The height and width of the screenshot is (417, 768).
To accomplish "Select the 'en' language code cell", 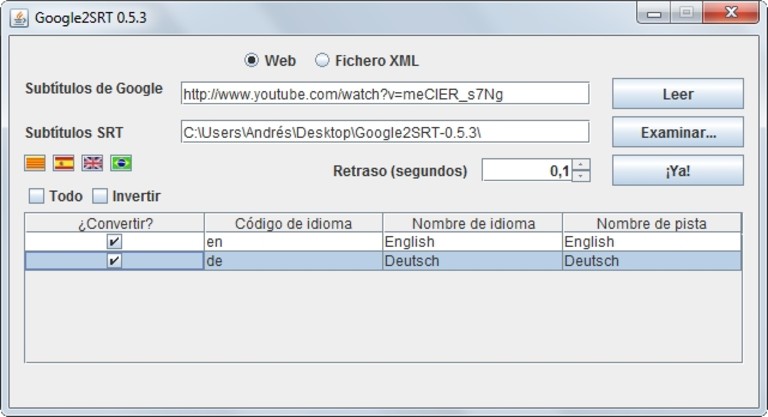I will (293, 242).
